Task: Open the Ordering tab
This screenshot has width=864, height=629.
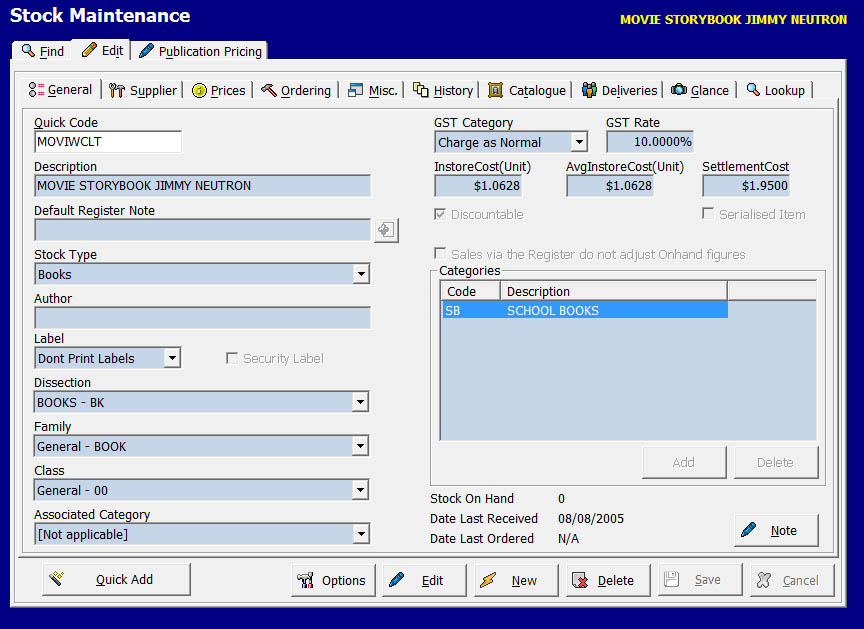Action: [x=296, y=90]
